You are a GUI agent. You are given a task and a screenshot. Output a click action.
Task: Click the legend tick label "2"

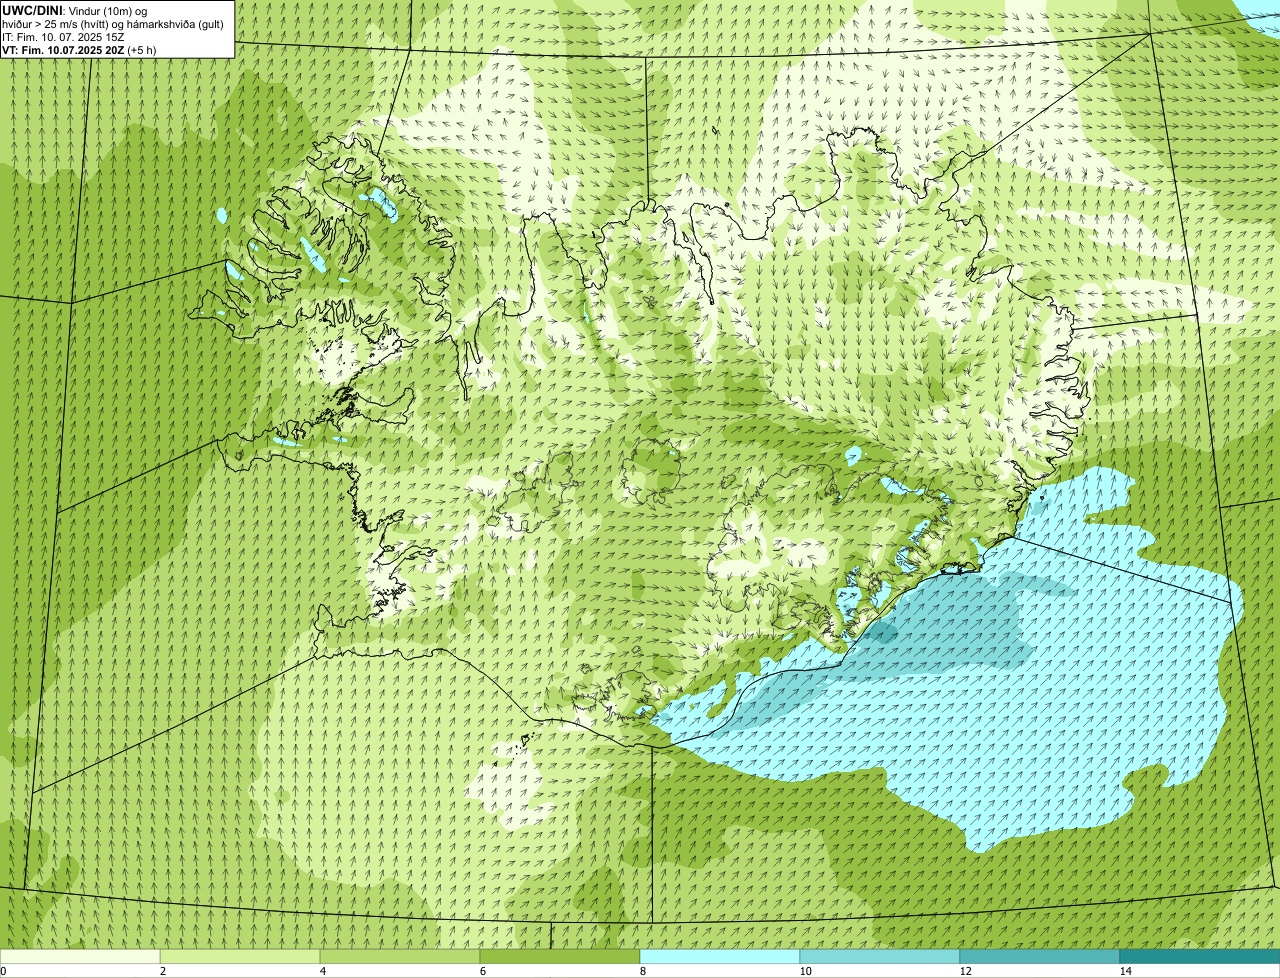tap(162, 971)
